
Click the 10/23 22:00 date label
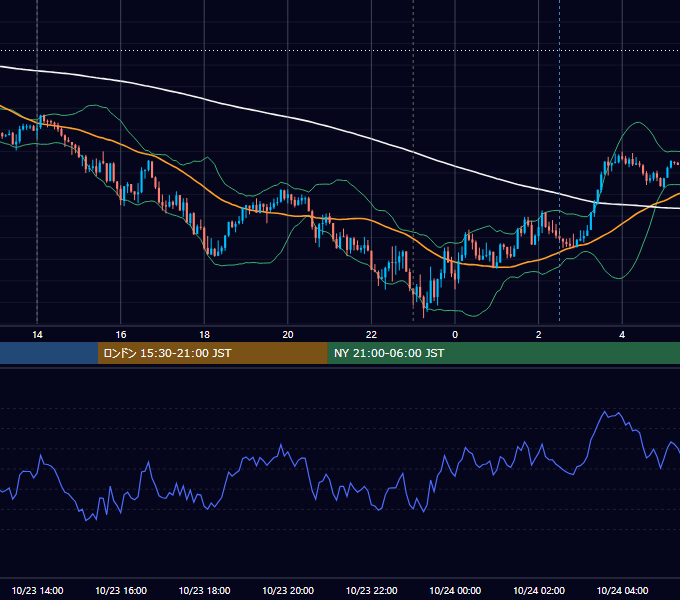tap(371, 590)
